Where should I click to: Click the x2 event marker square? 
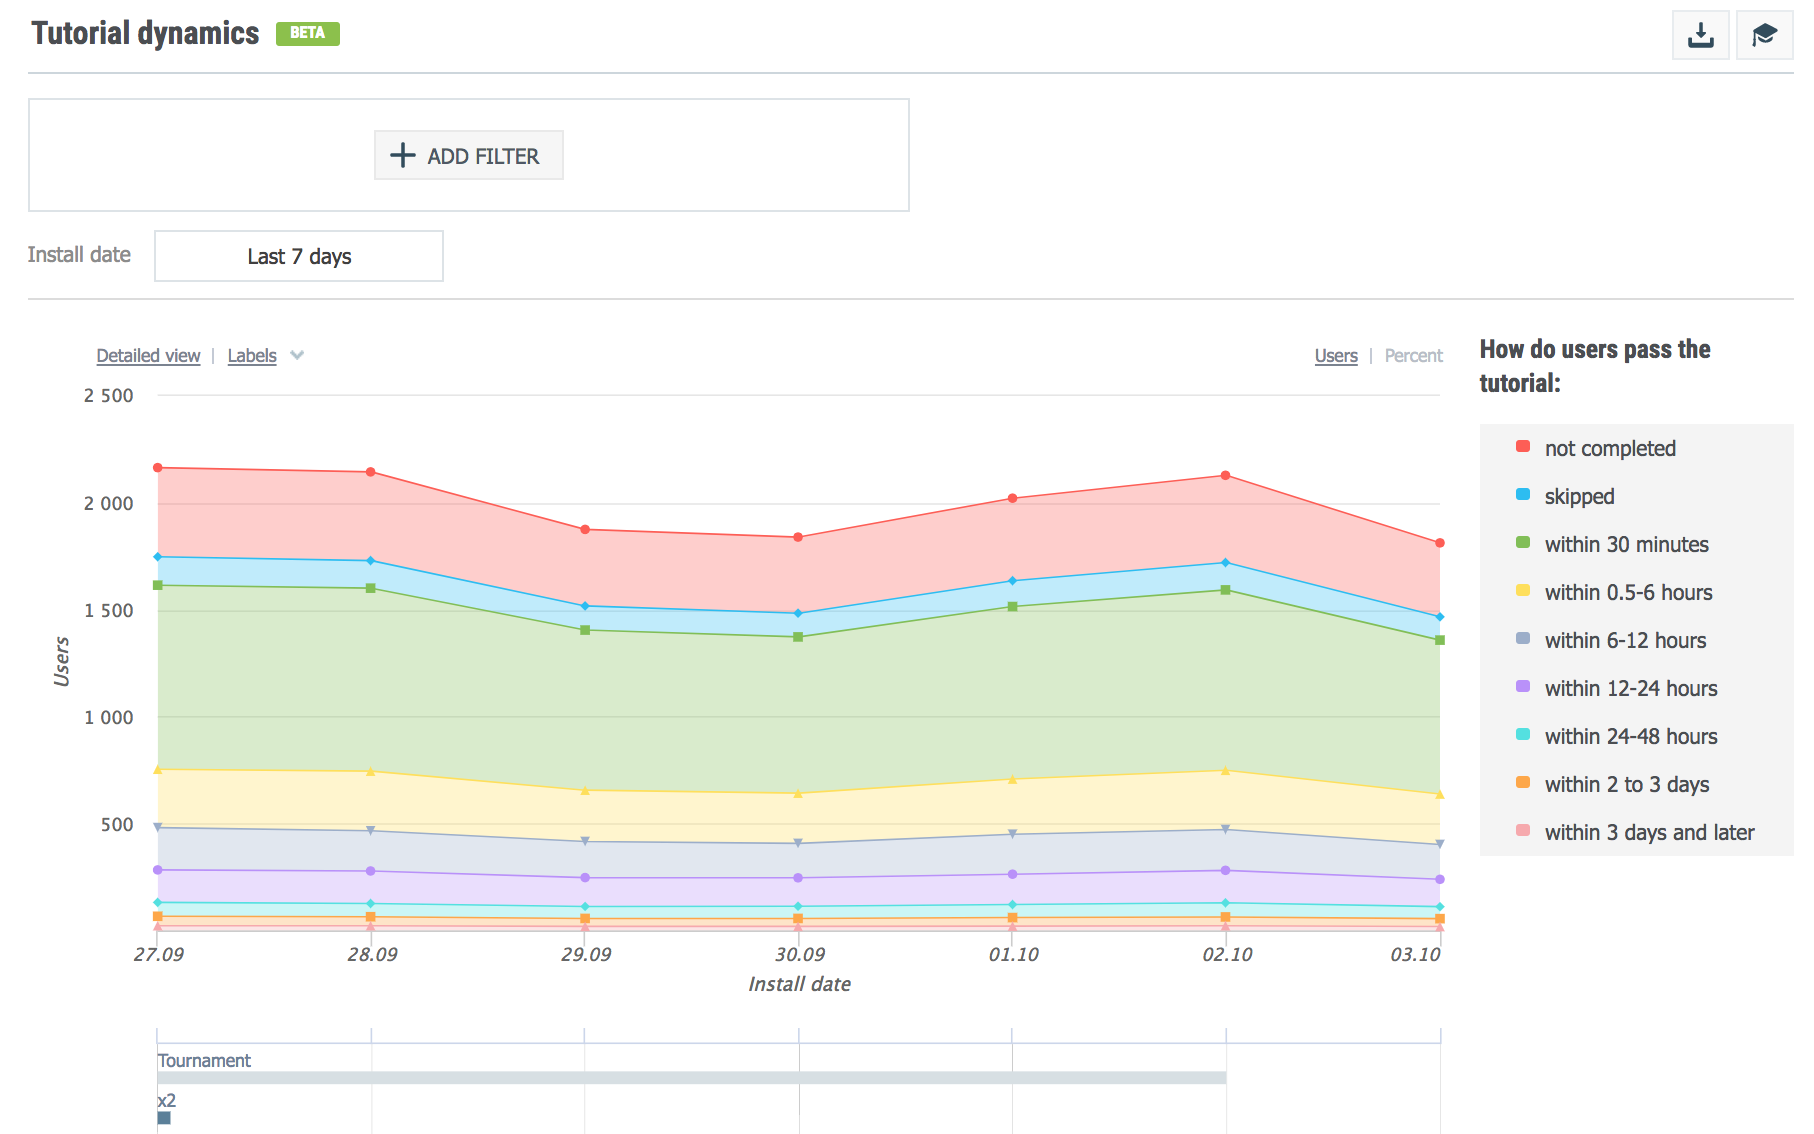[x=164, y=1118]
